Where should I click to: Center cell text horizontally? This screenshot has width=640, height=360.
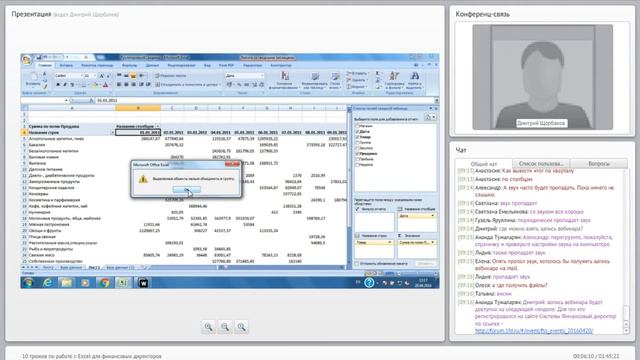pos(126,84)
